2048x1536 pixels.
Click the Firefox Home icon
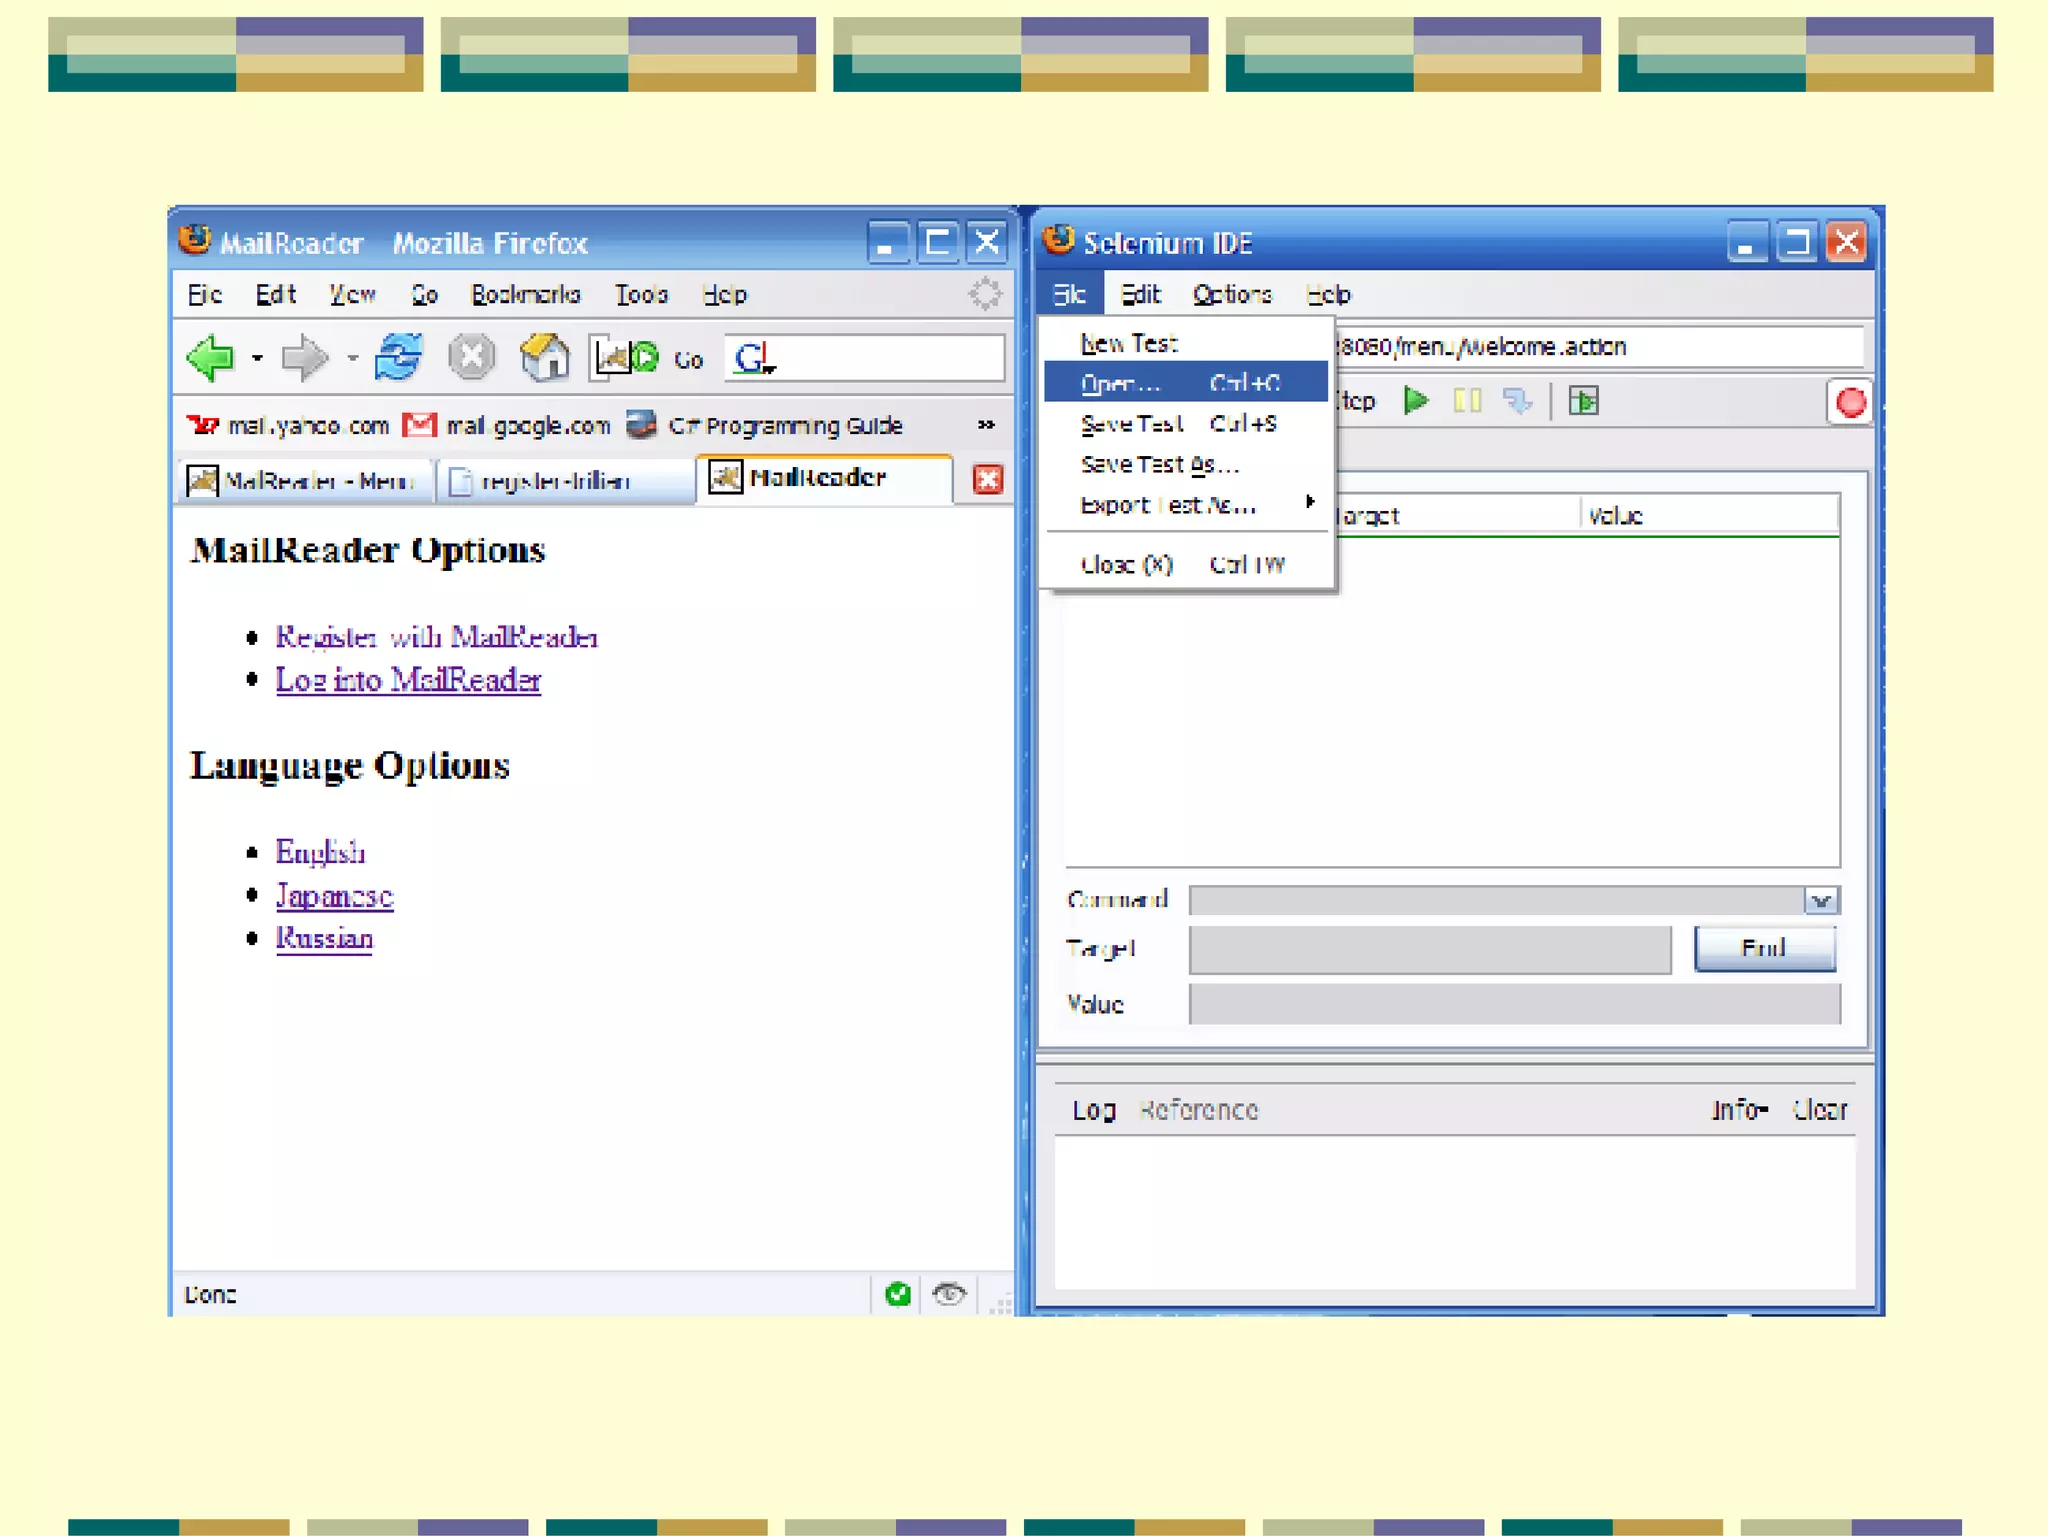(x=545, y=357)
